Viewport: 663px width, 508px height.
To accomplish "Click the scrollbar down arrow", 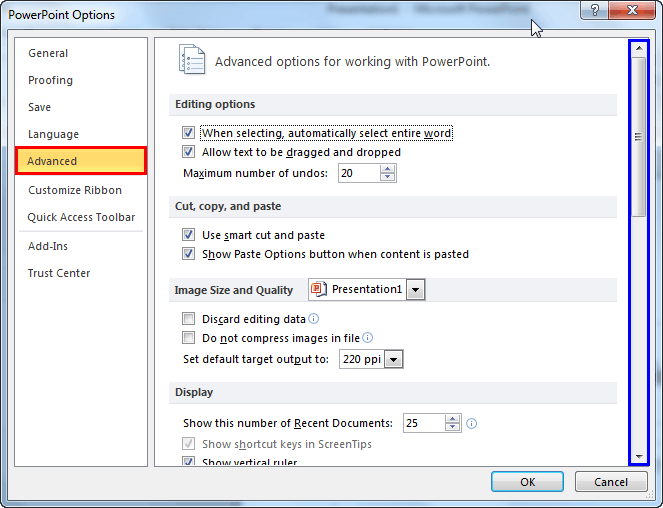I will tap(639, 456).
